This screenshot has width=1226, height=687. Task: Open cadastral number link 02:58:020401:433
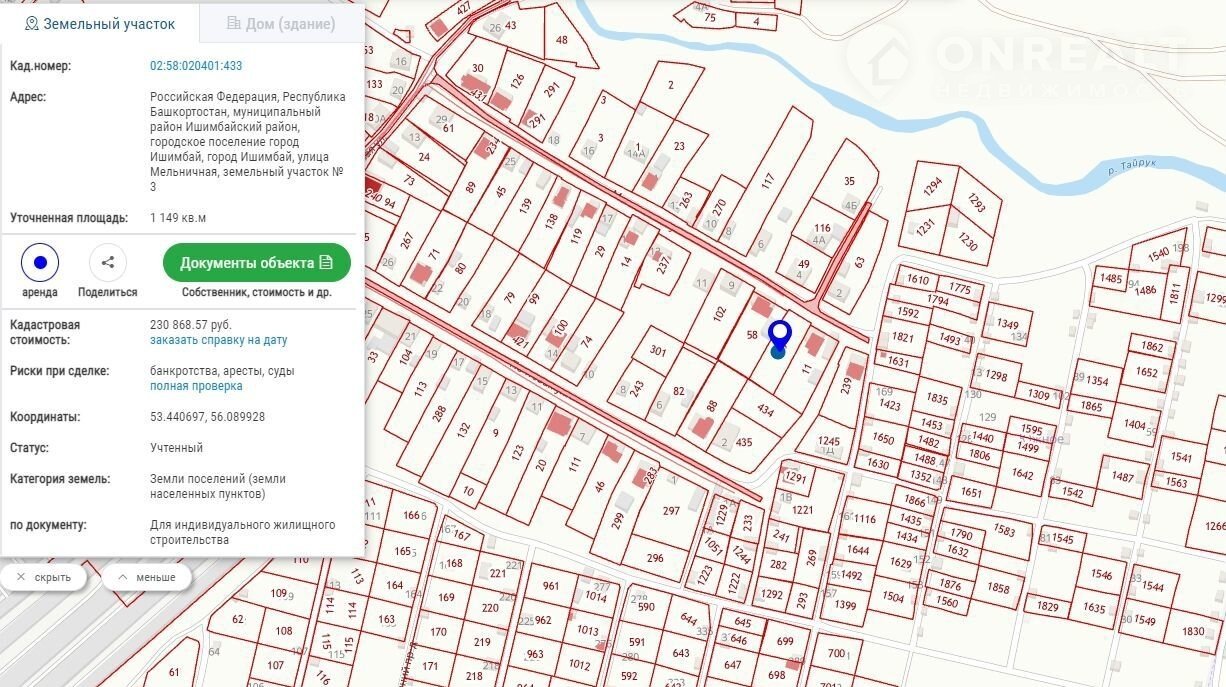196,66
